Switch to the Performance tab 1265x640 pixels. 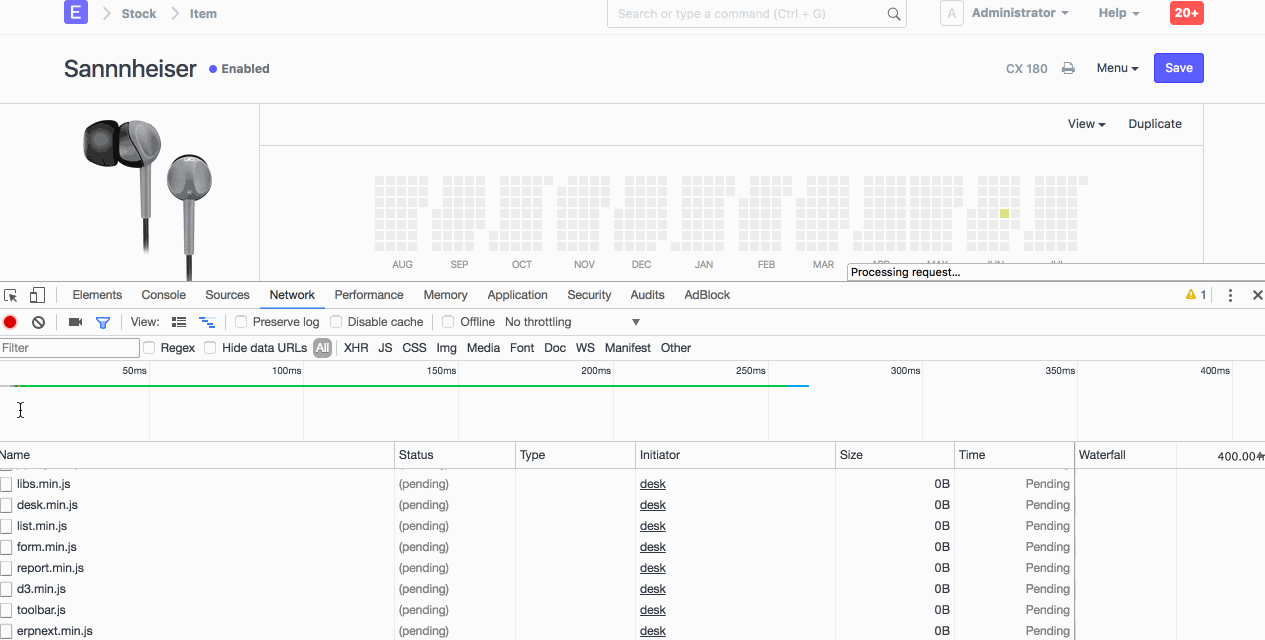click(x=369, y=295)
